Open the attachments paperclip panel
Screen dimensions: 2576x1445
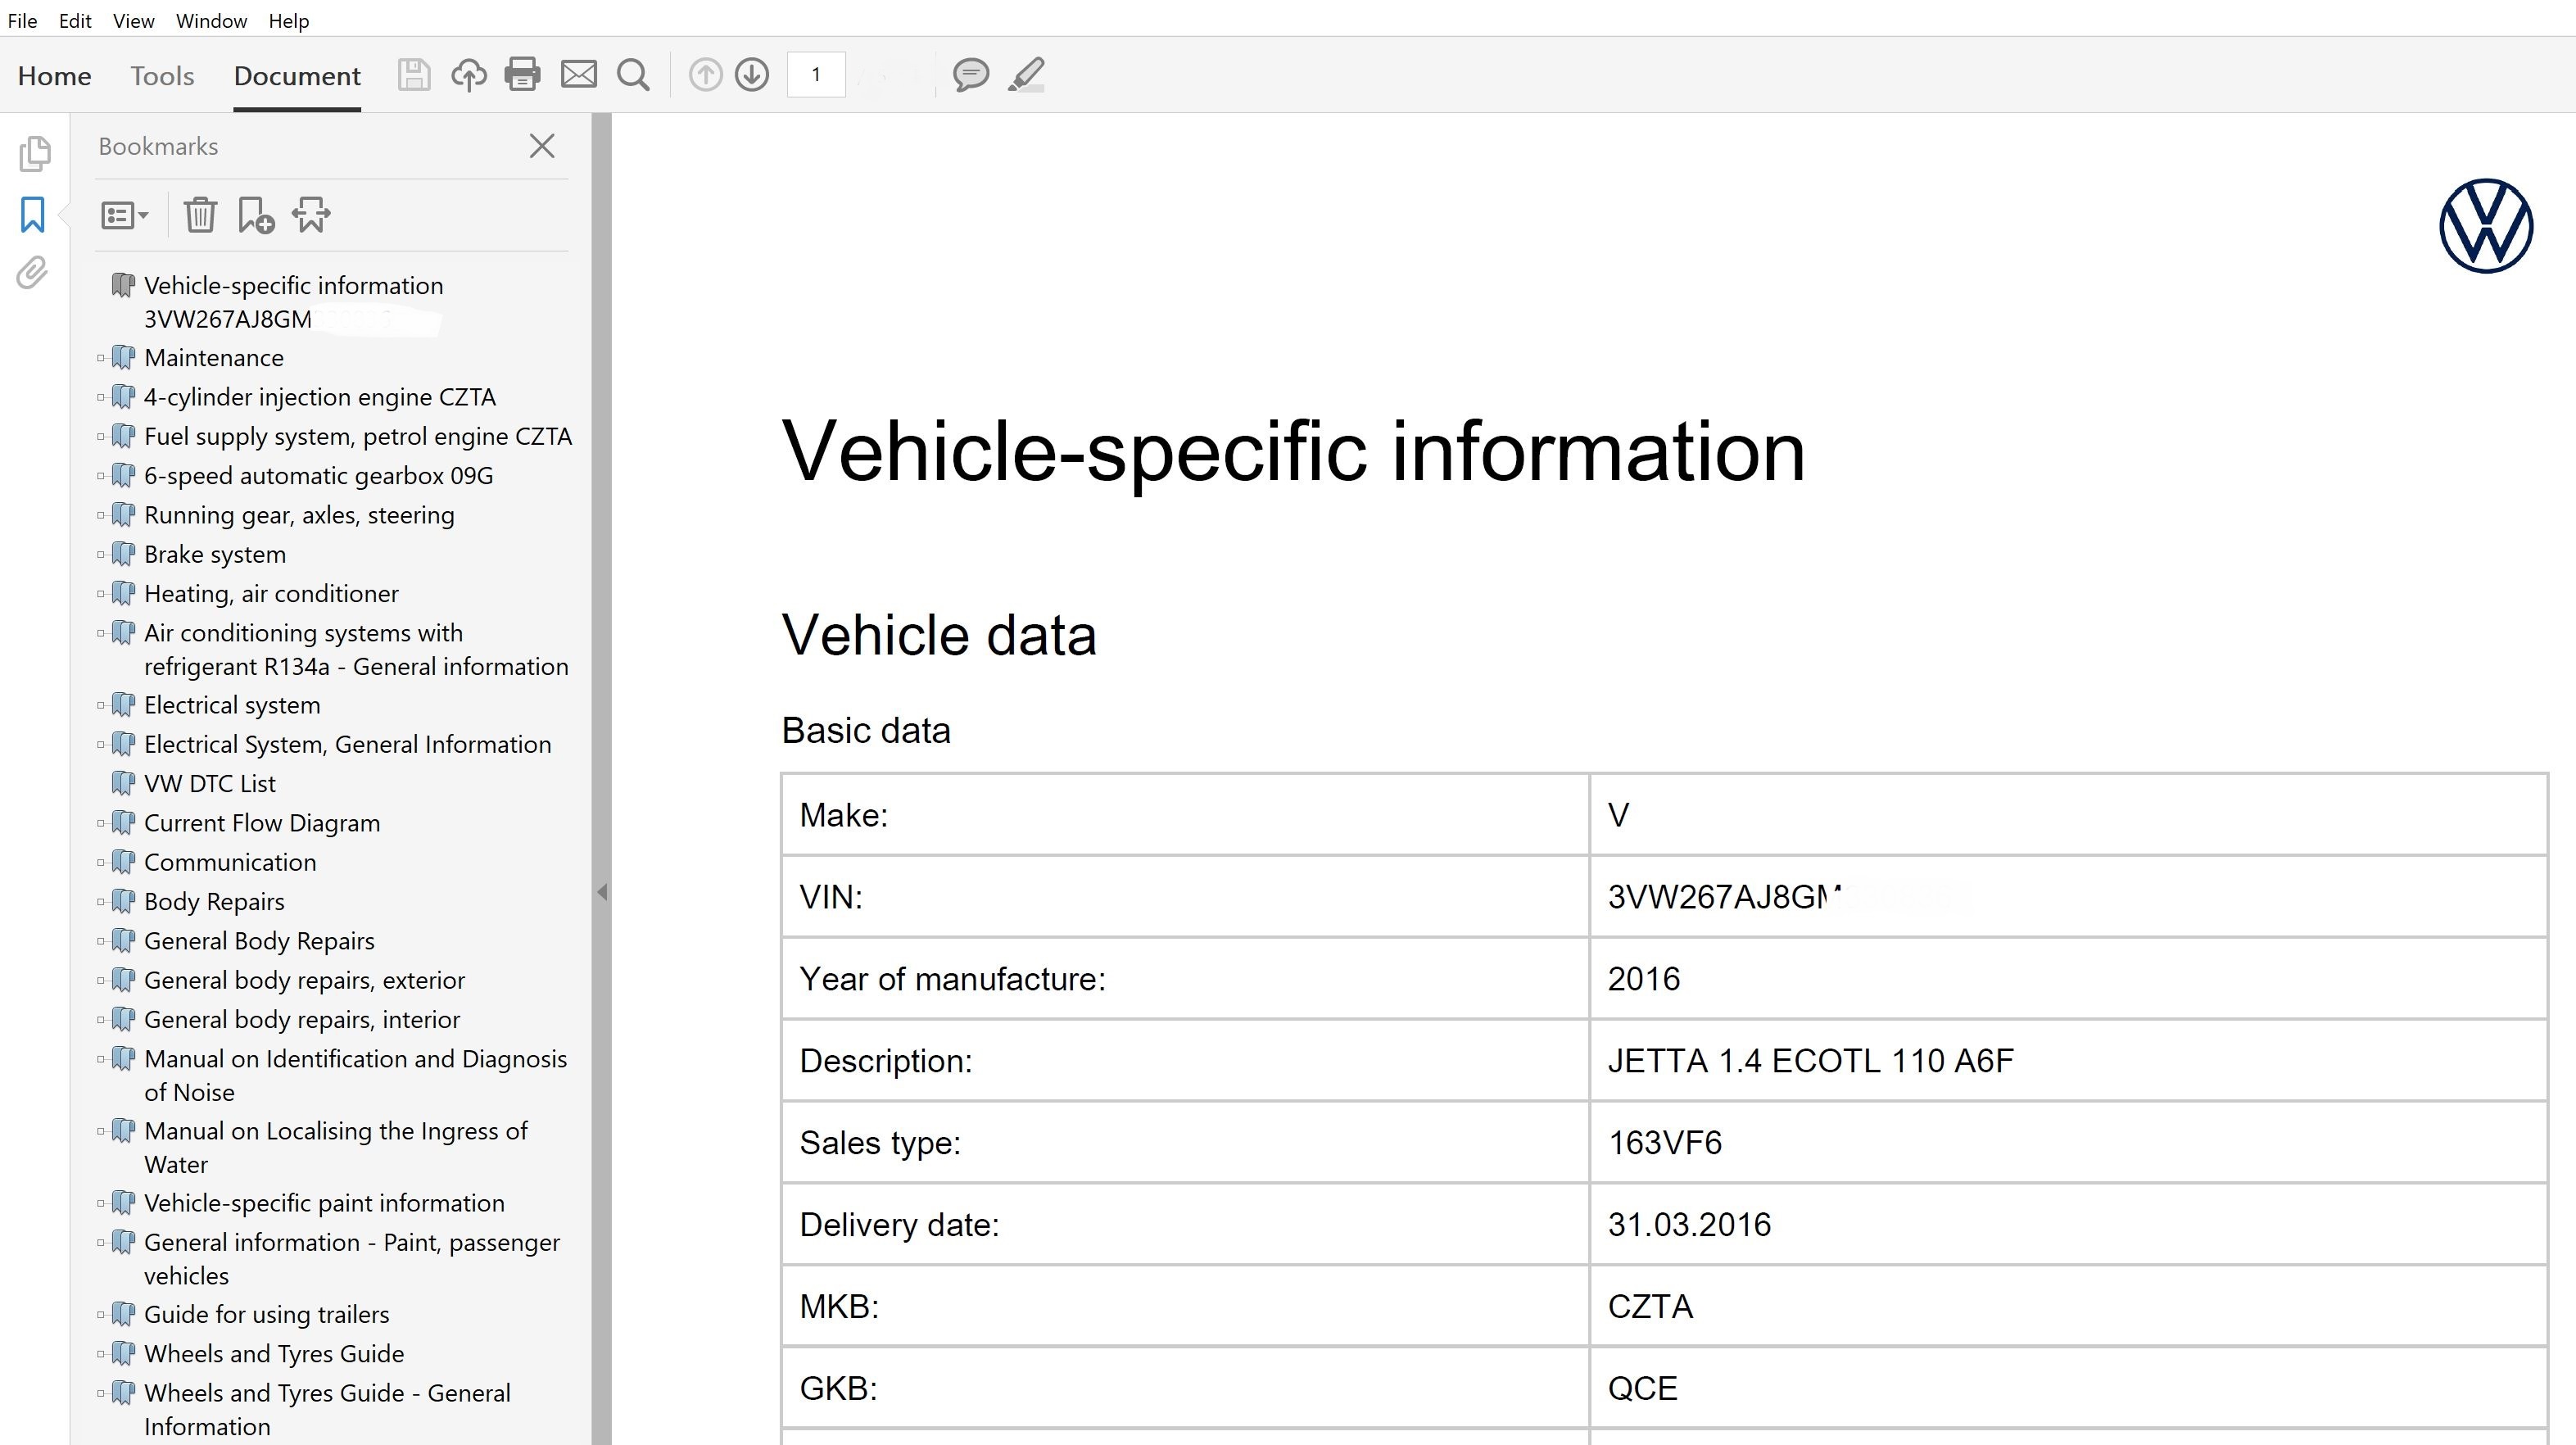(33, 273)
